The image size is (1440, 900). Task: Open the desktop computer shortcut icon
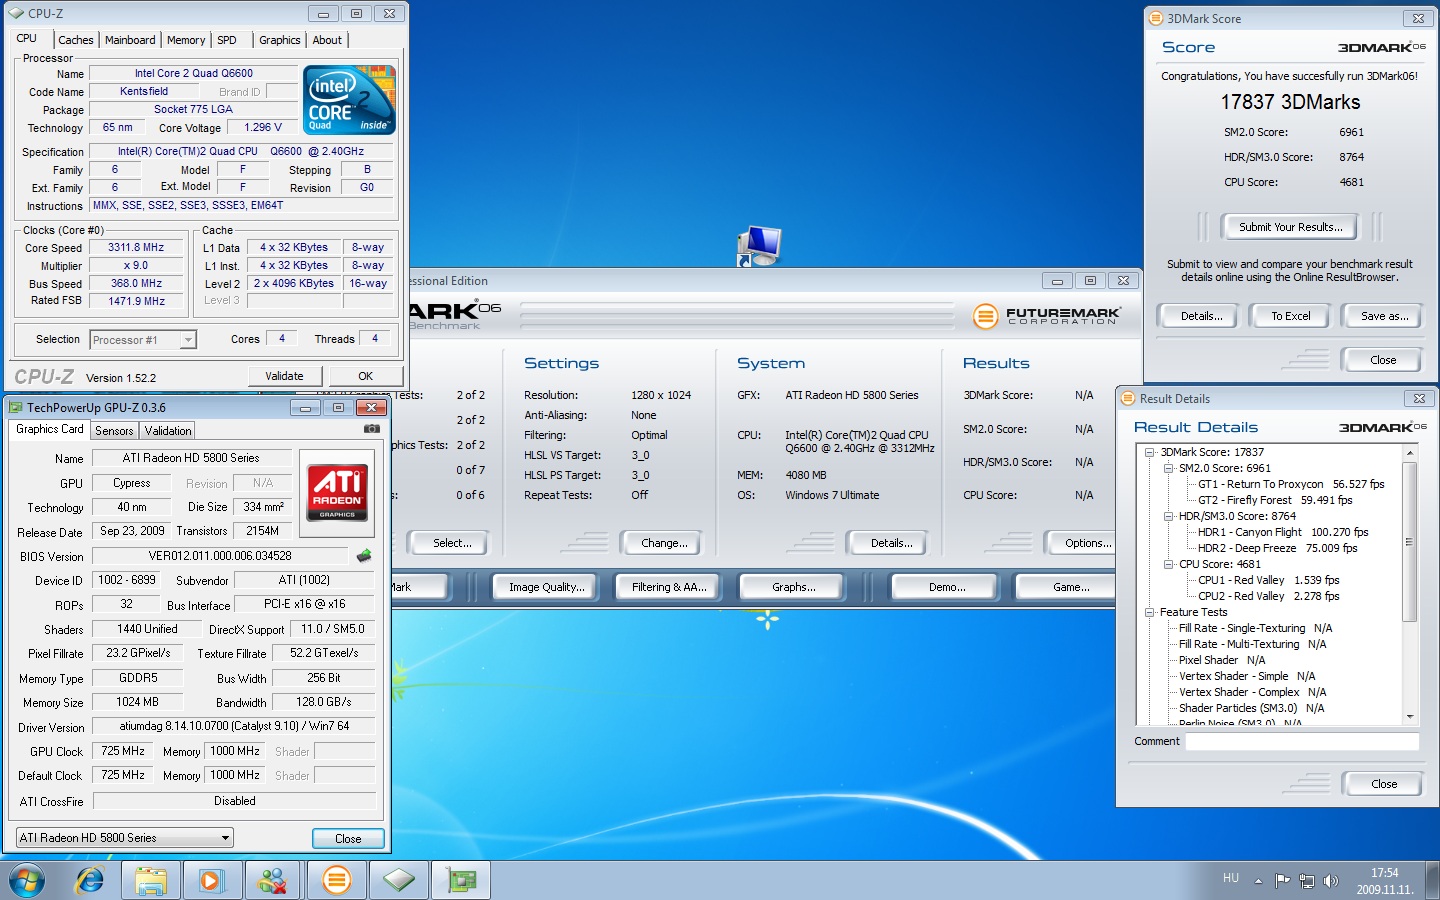tap(759, 246)
